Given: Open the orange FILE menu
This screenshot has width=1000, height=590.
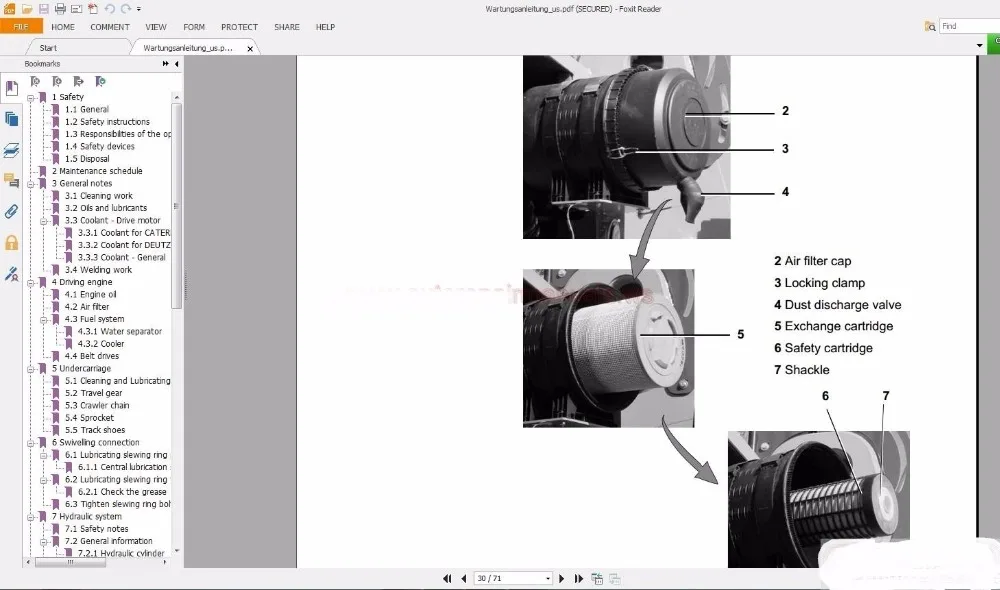Looking at the screenshot, I should [21, 27].
